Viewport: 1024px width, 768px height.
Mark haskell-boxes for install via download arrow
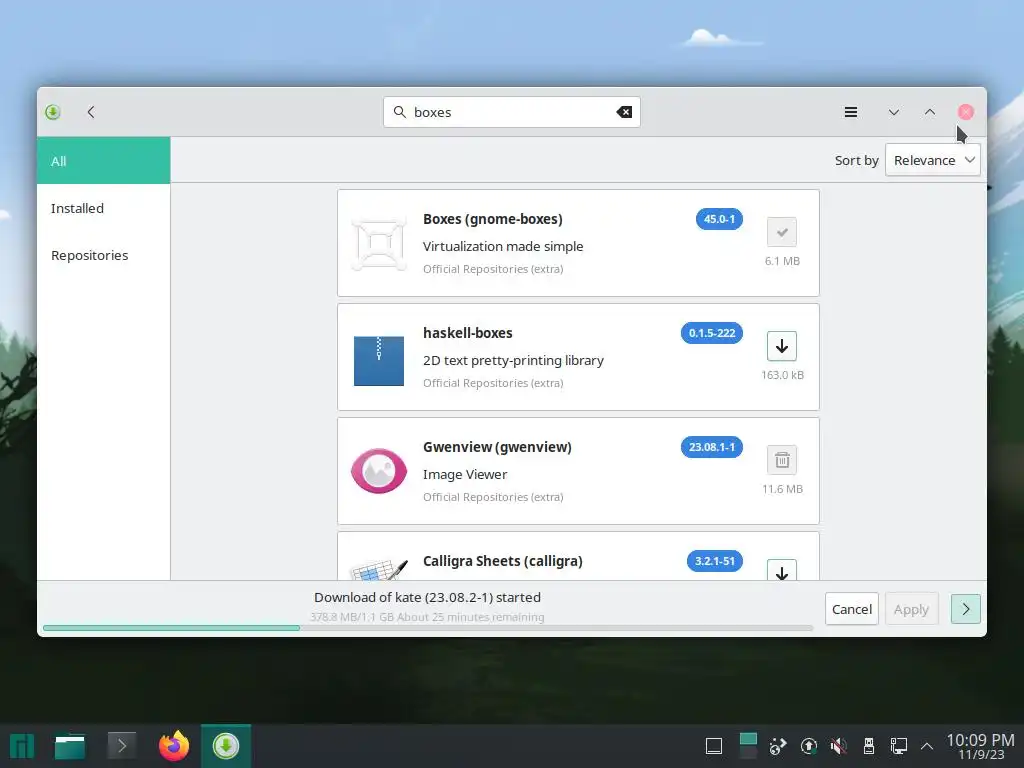click(782, 346)
